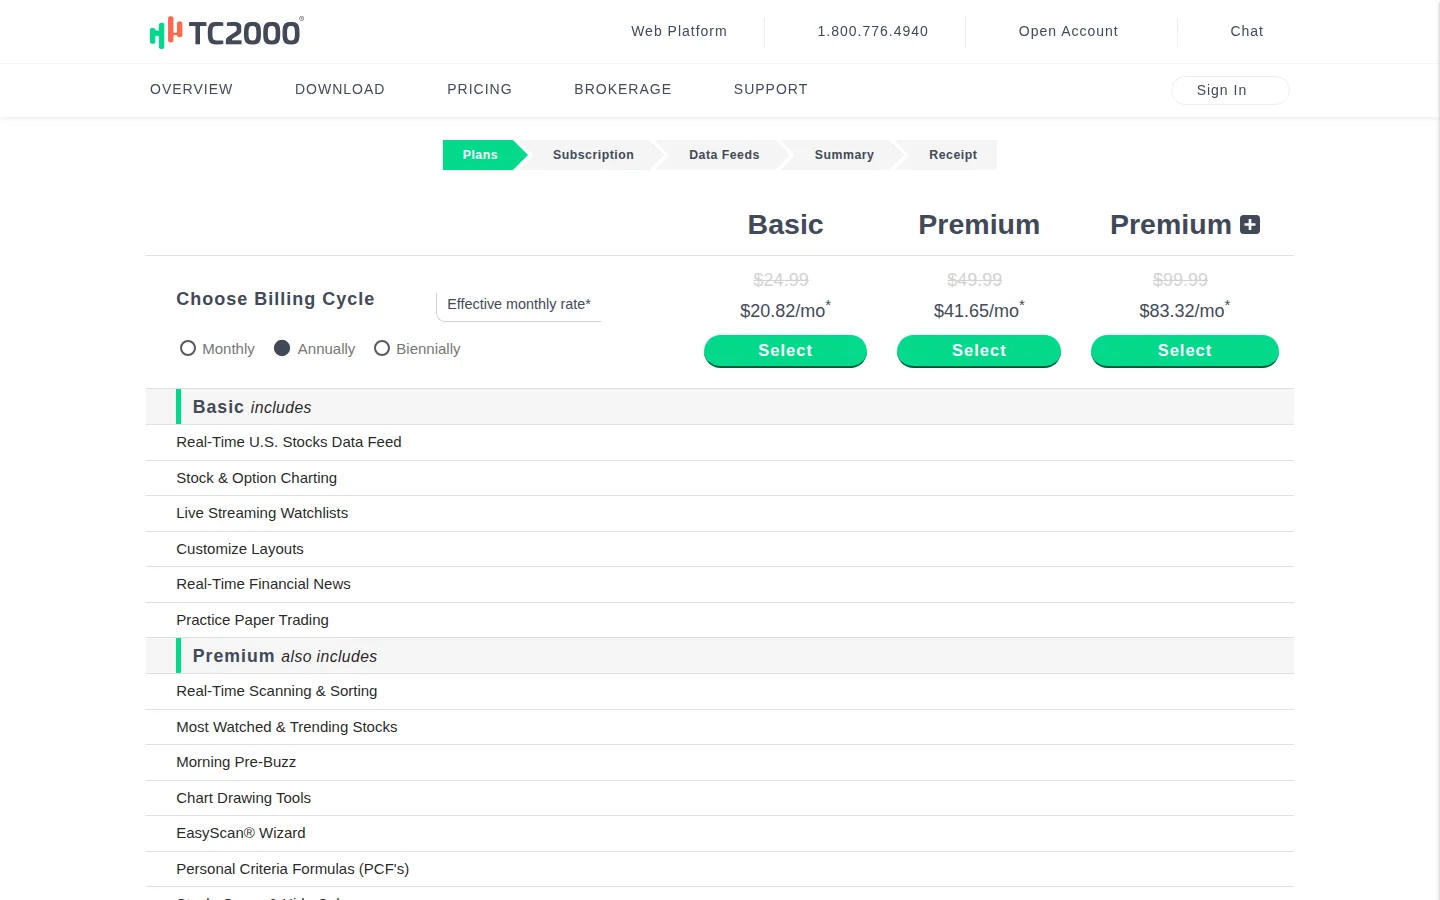Image resolution: width=1440 pixels, height=900 pixels.
Task: Open the Overview menu item
Action: (x=191, y=89)
